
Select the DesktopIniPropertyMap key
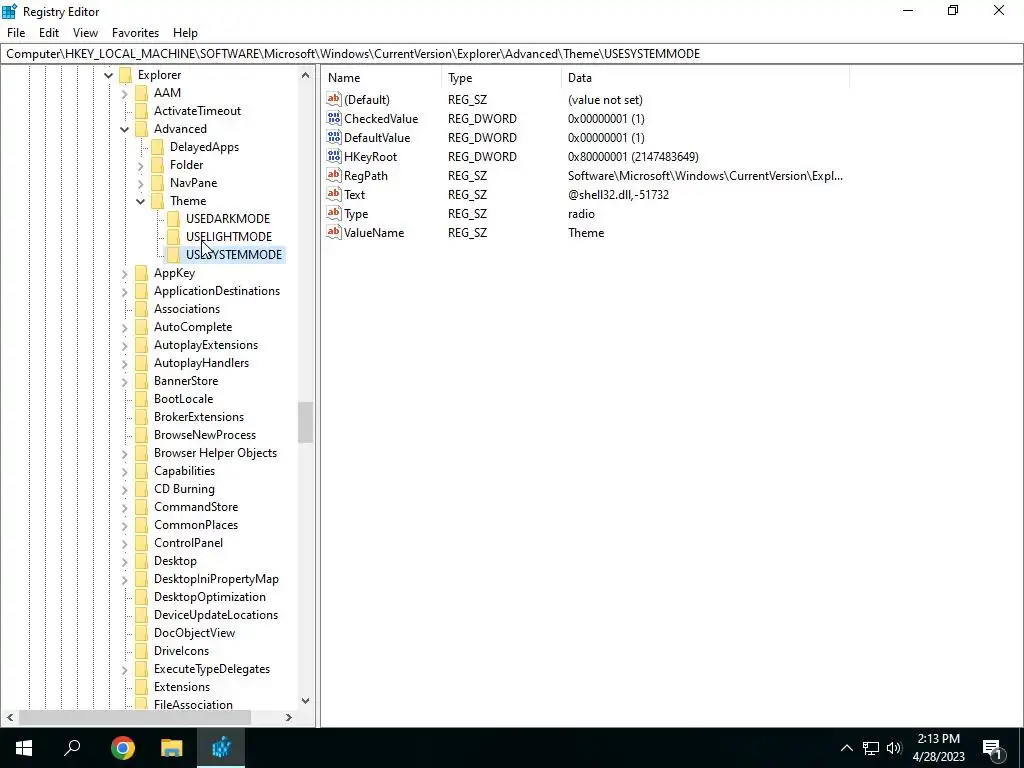pyautogui.click(x=216, y=579)
